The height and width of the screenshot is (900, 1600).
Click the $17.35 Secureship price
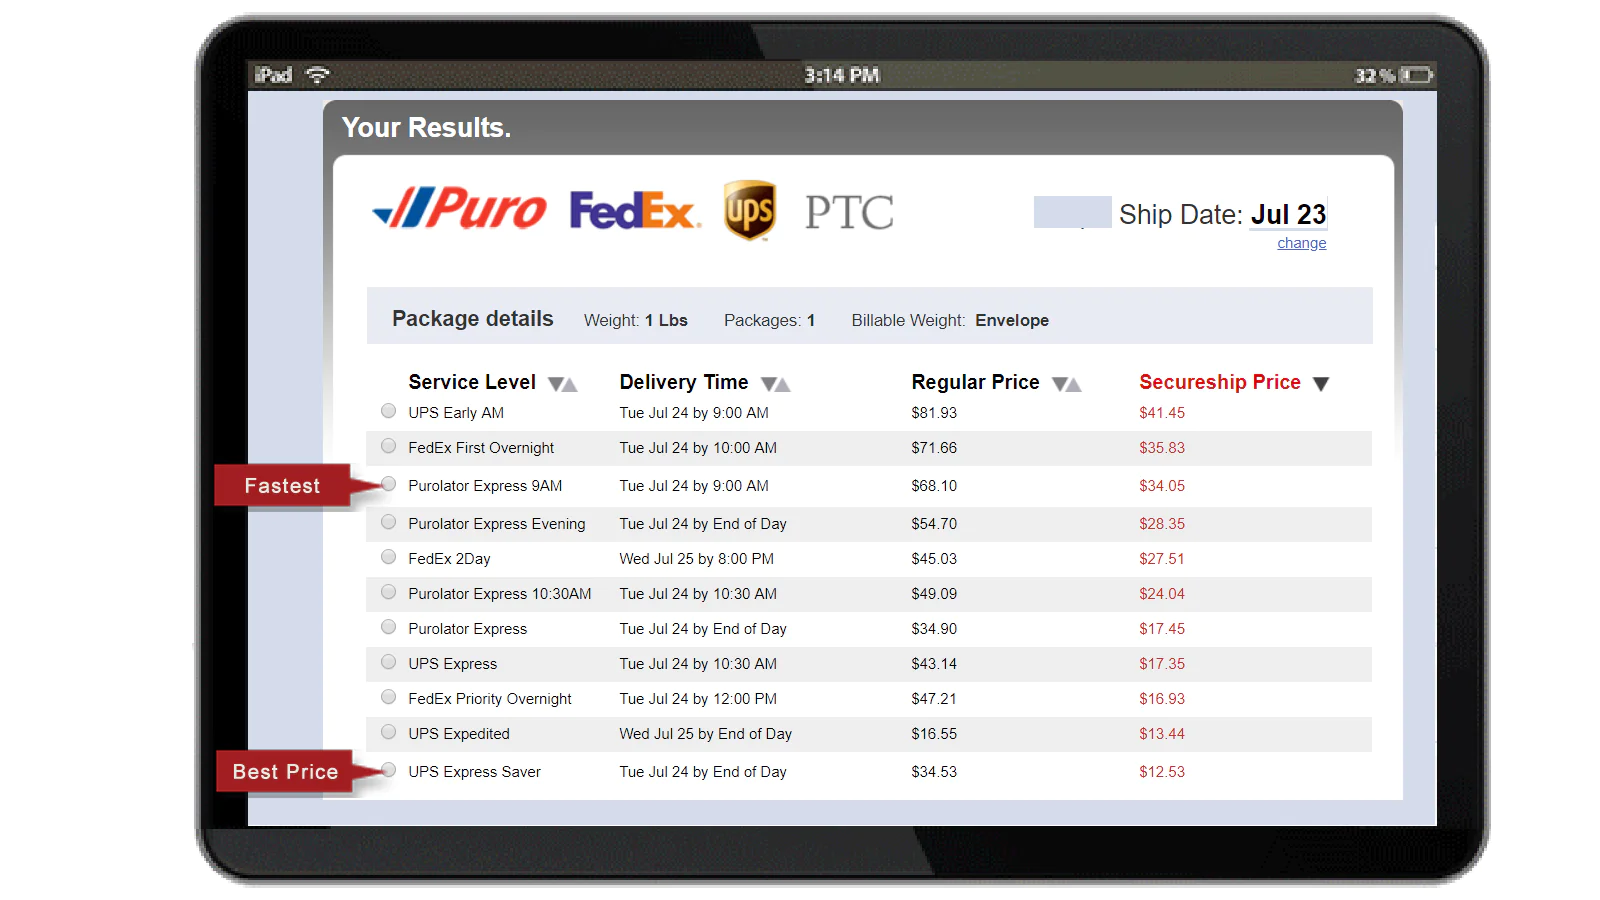point(1162,664)
